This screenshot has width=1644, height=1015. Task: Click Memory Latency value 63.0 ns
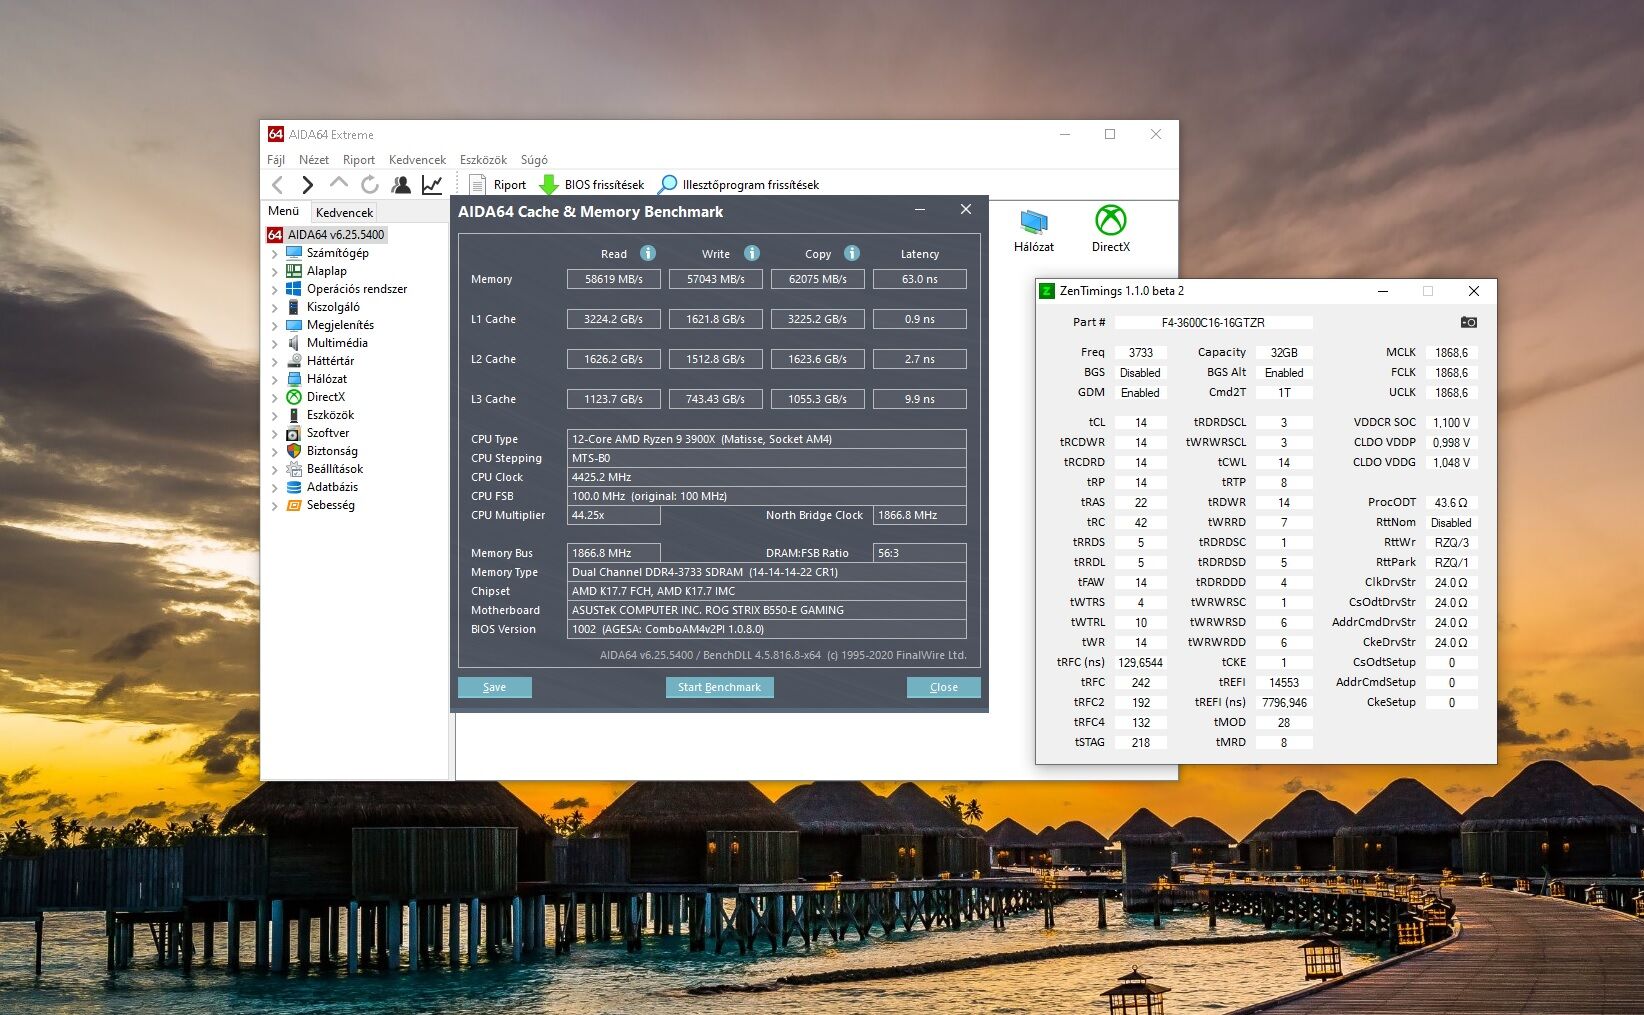(x=920, y=279)
